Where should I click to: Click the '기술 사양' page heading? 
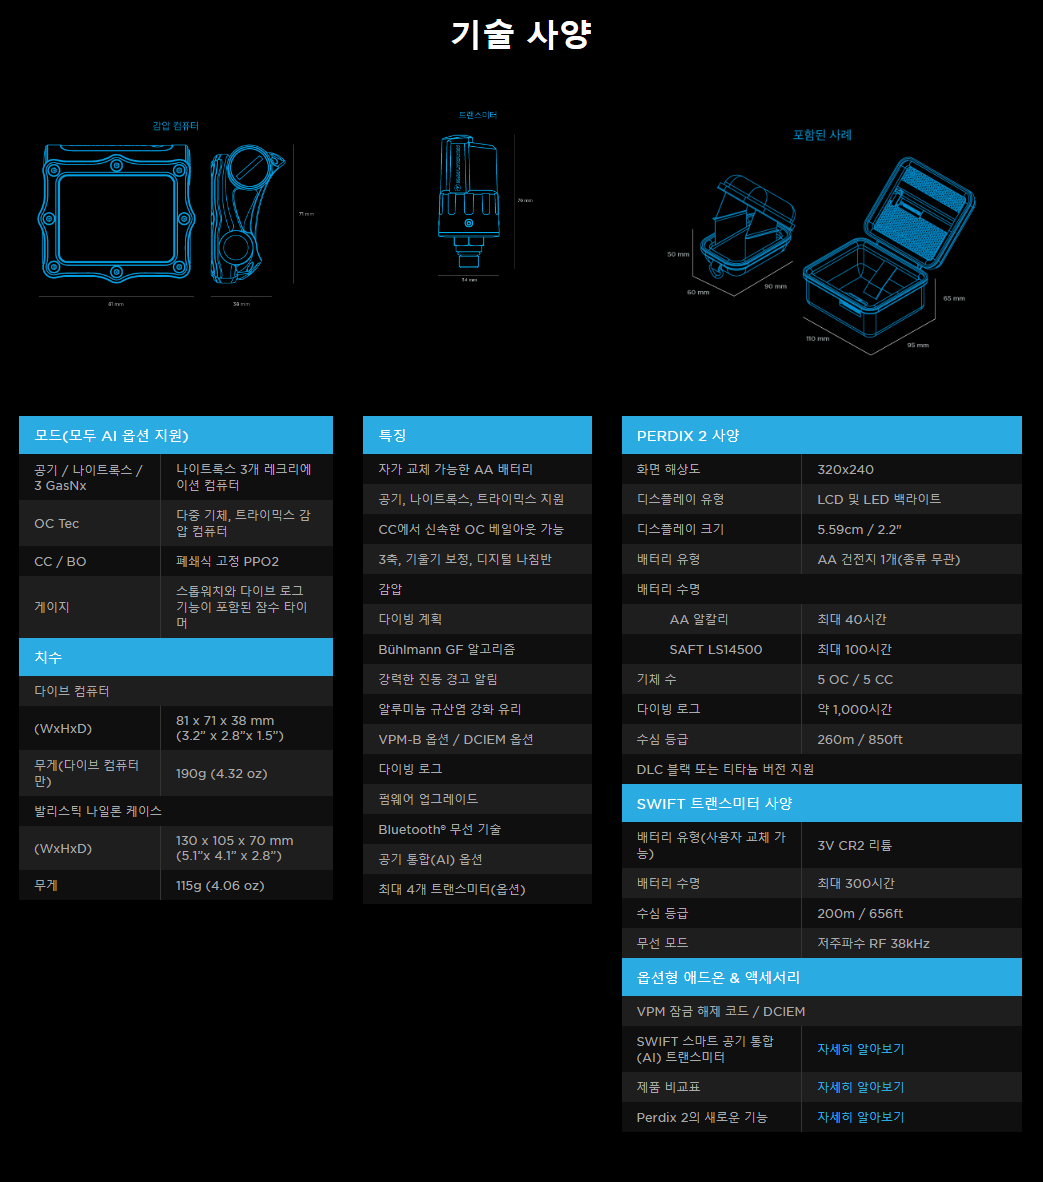(521, 35)
